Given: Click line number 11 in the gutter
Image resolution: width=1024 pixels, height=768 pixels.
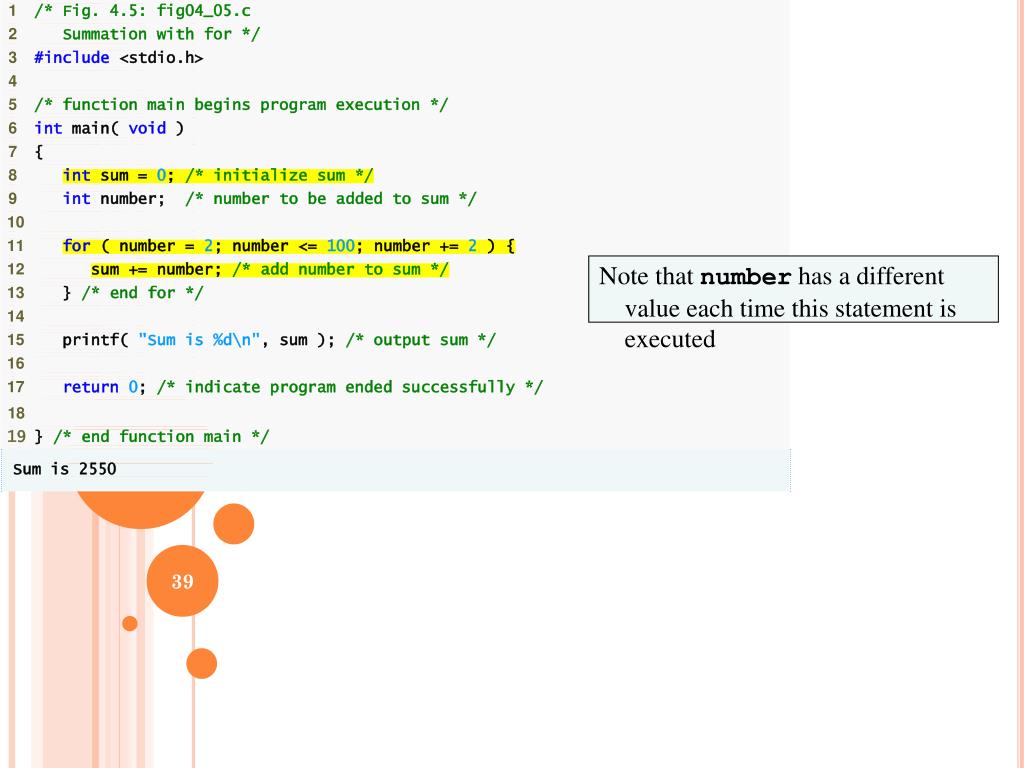Looking at the screenshot, I should [x=16, y=246].
